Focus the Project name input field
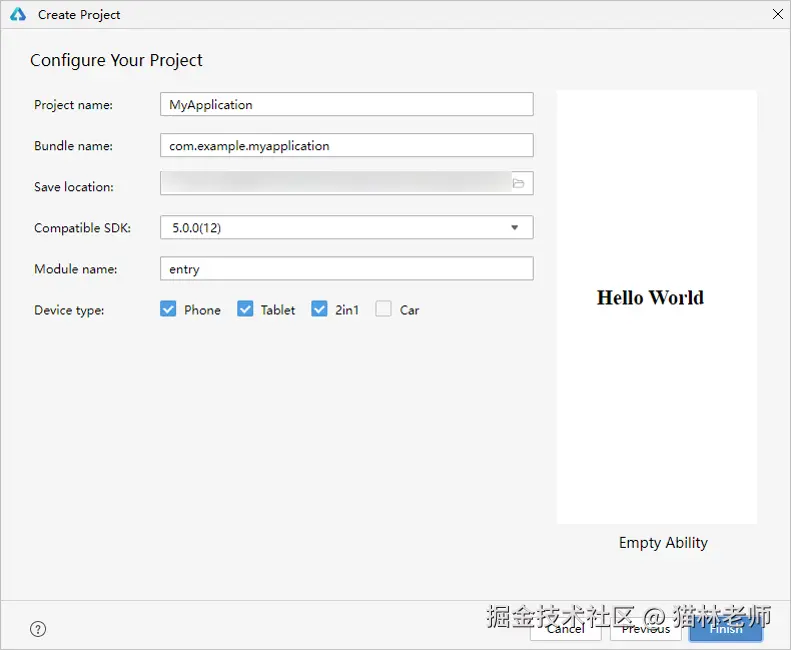Image resolution: width=791 pixels, height=650 pixels. [x=347, y=104]
